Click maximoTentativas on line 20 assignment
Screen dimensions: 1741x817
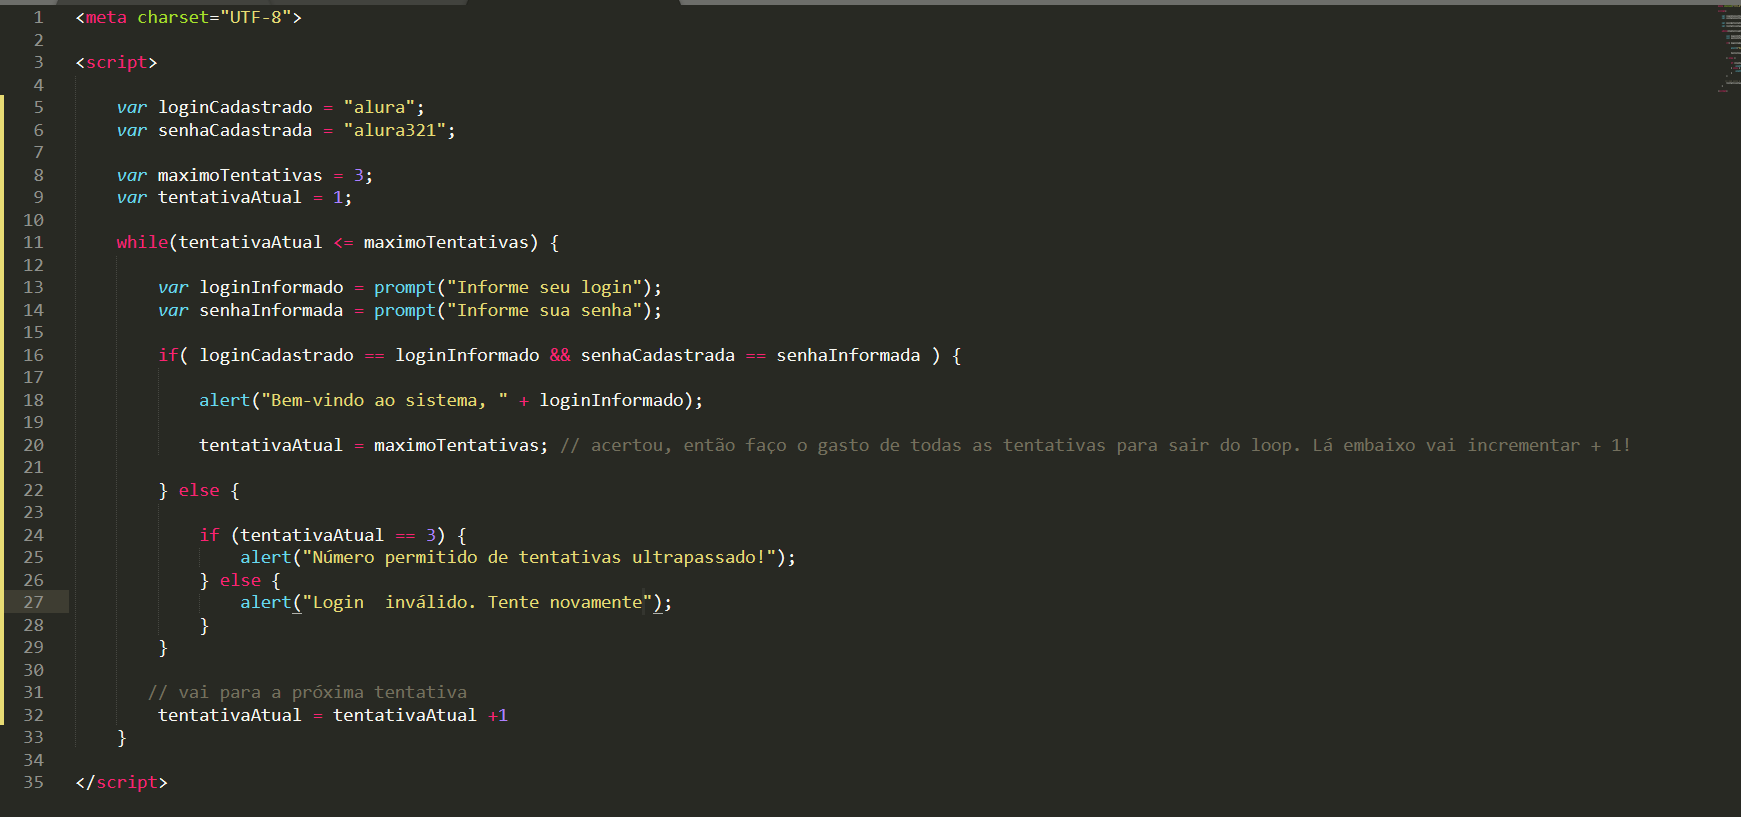click(x=456, y=445)
